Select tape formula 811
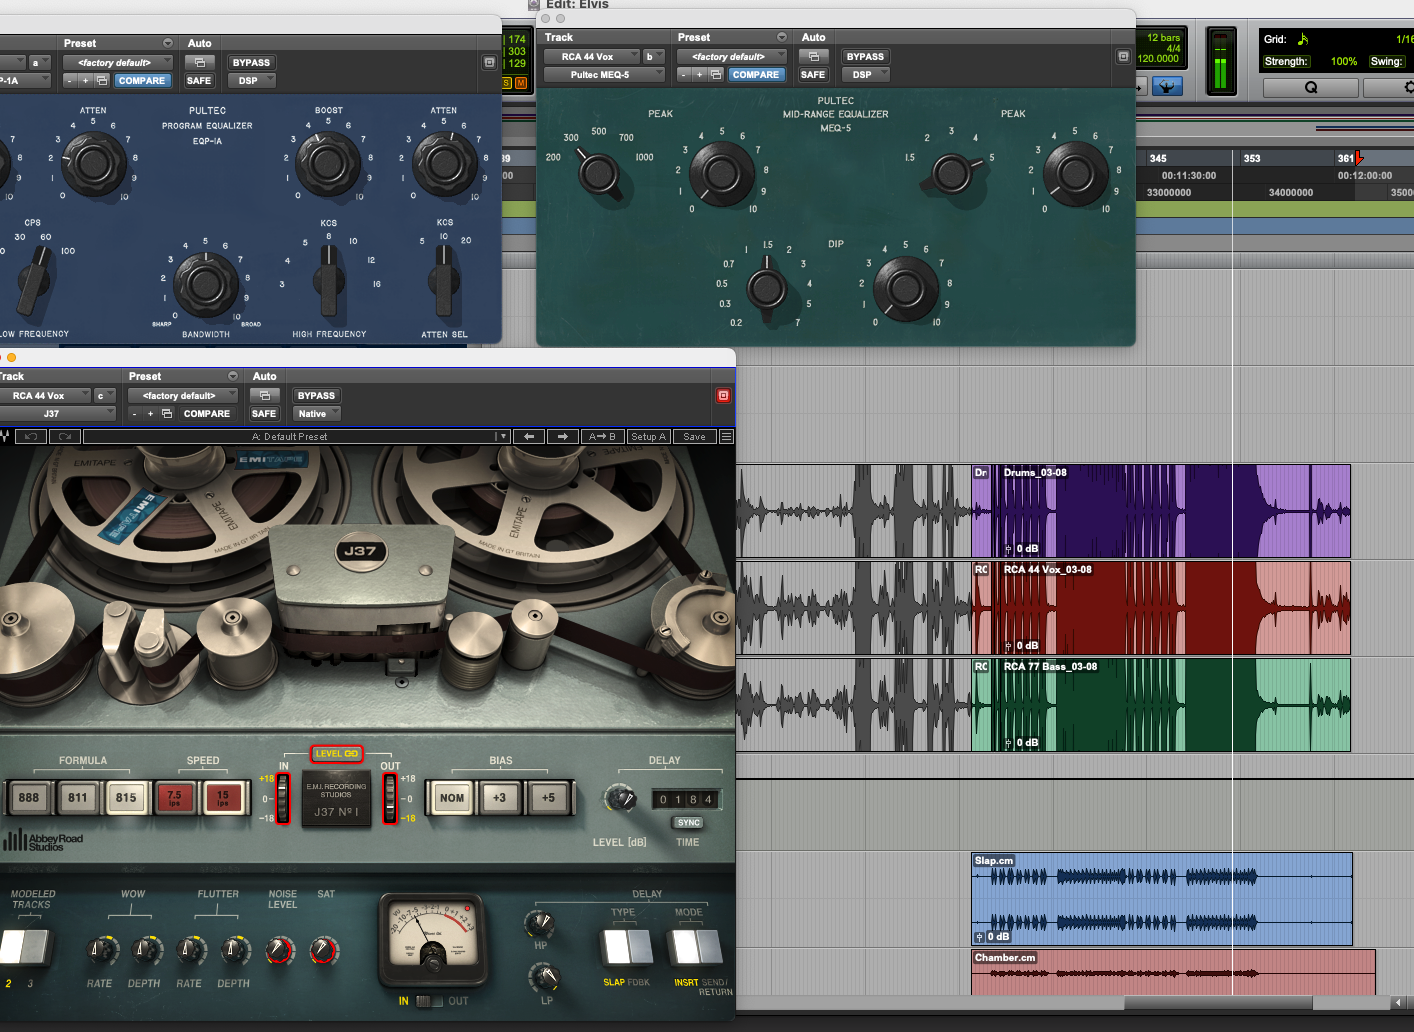Viewport: 1414px width, 1032px height. pos(77,798)
